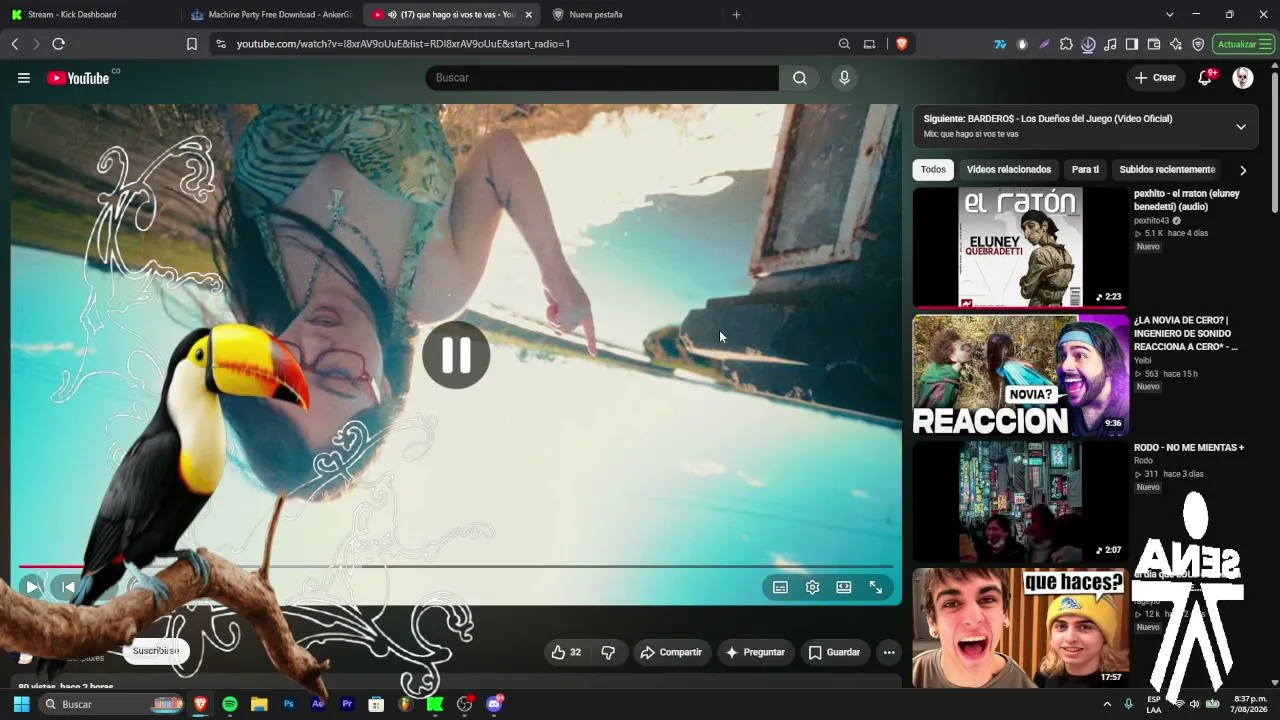Viewport: 1280px width, 720px height.
Task: Seek using the video progress bar
Action: click(x=456, y=567)
